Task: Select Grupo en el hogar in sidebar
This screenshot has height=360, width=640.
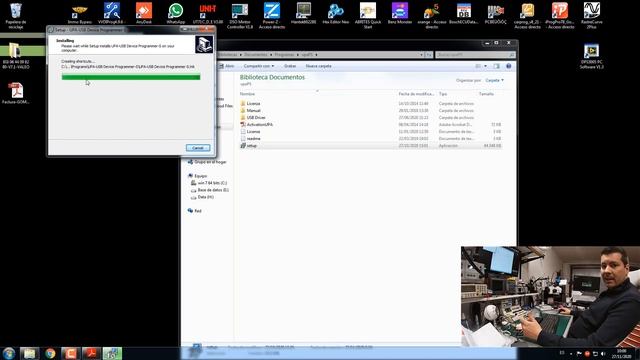Action: click(x=207, y=162)
